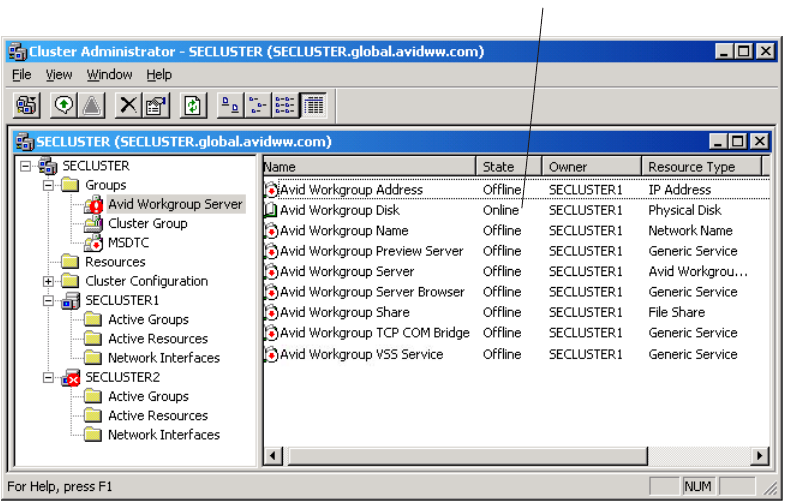Screen dimensions: 785x503
Task: Click the MSDTC group icon
Action: tap(94, 243)
